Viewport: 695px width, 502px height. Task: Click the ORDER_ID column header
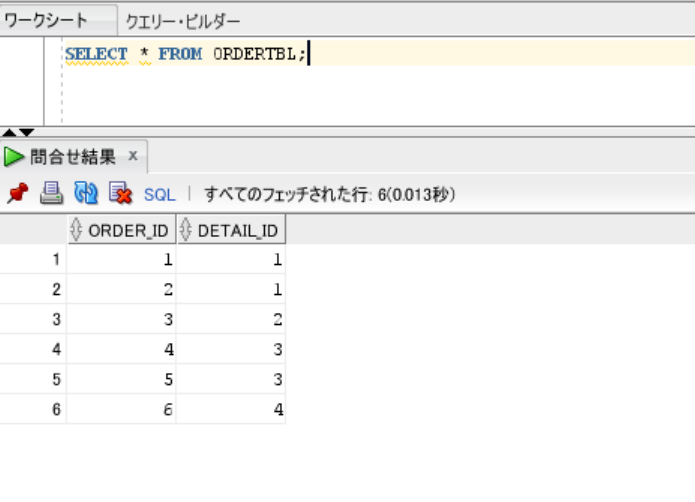click(x=128, y=231)
